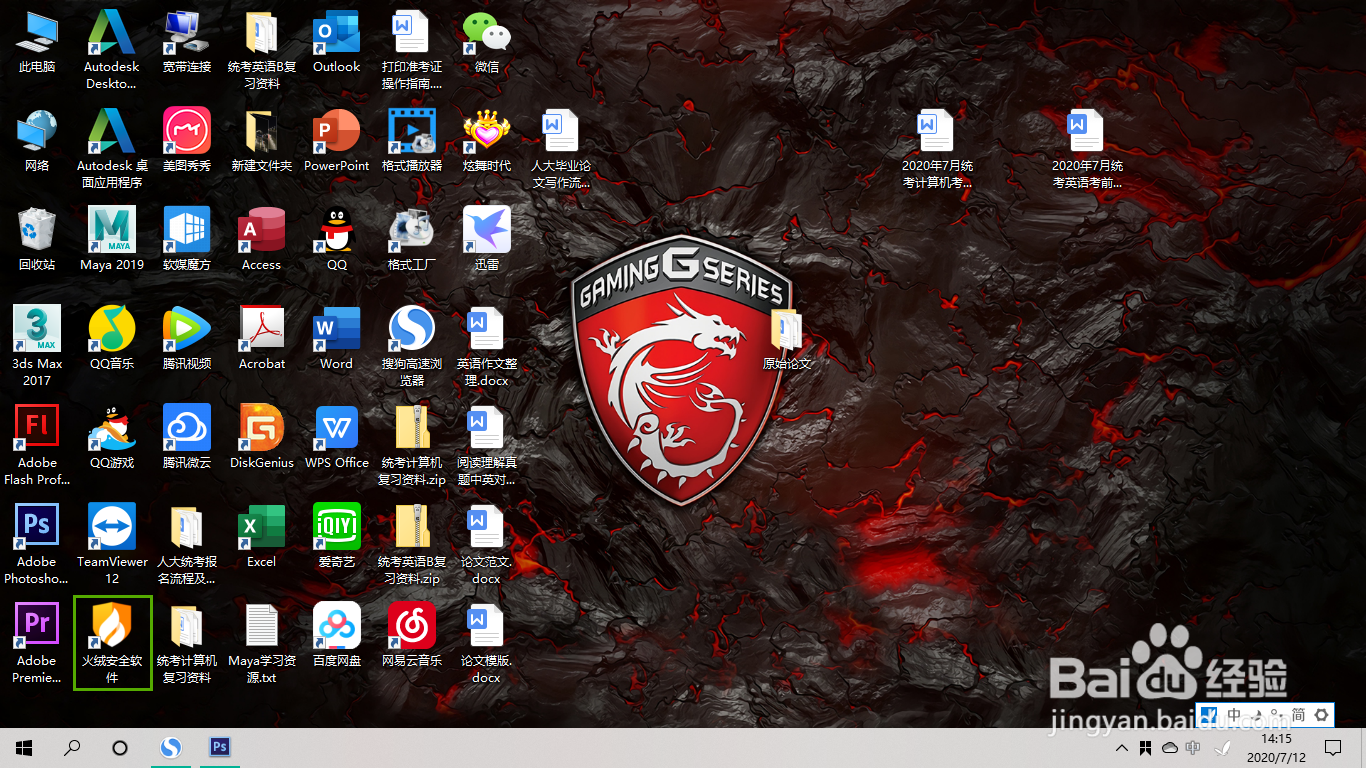
Task: Open taskbar search magnifier
Action: (72, 747)
